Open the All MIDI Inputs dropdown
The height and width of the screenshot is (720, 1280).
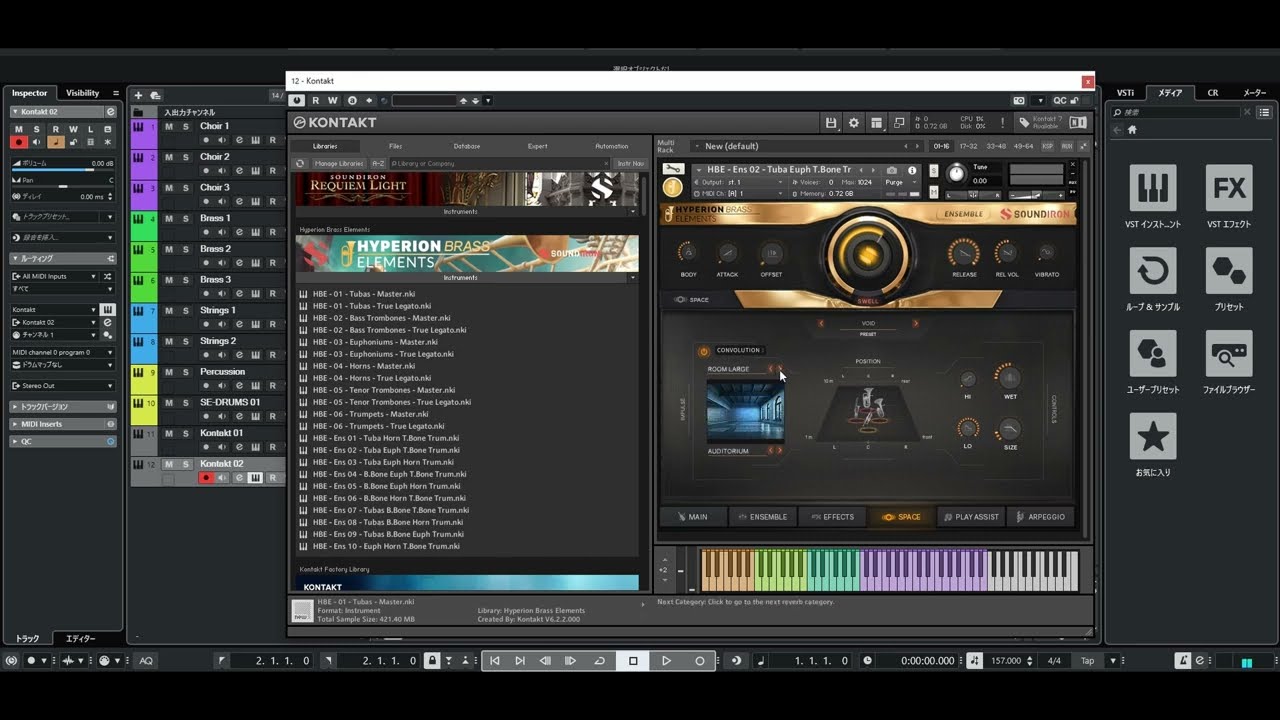coord(56,276)
